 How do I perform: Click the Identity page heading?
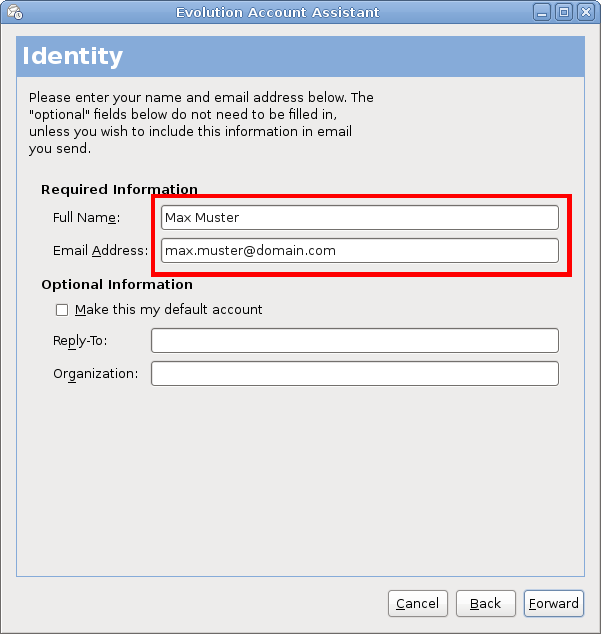click(x=72, y=56)
